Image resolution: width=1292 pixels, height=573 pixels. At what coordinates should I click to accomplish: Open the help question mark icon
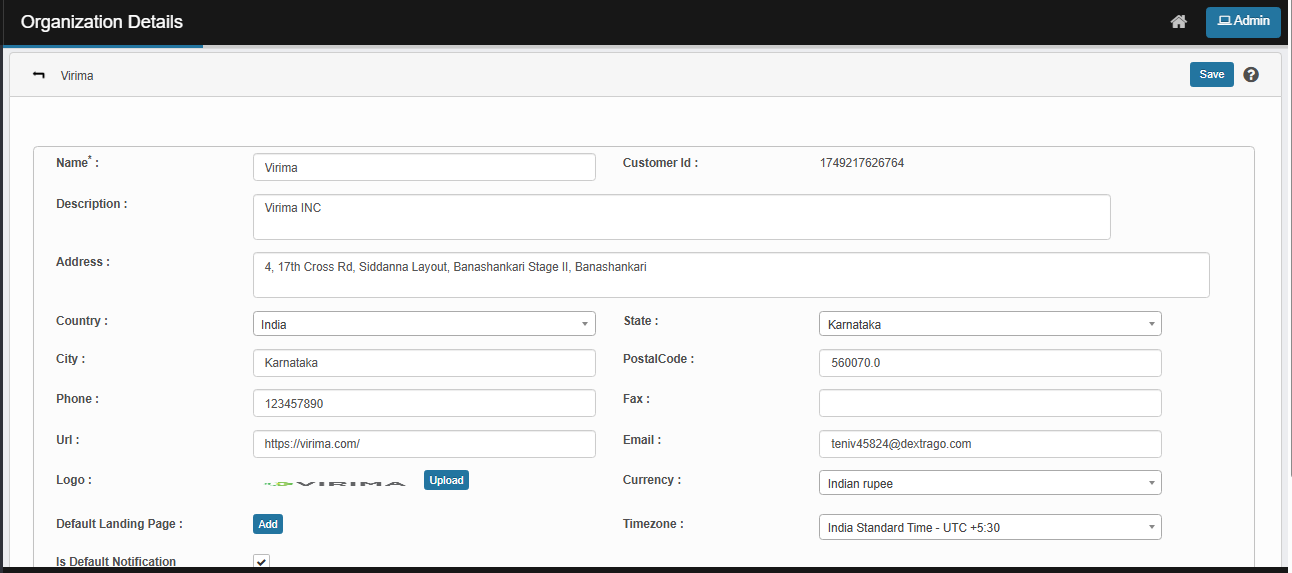coord(1250,75)
